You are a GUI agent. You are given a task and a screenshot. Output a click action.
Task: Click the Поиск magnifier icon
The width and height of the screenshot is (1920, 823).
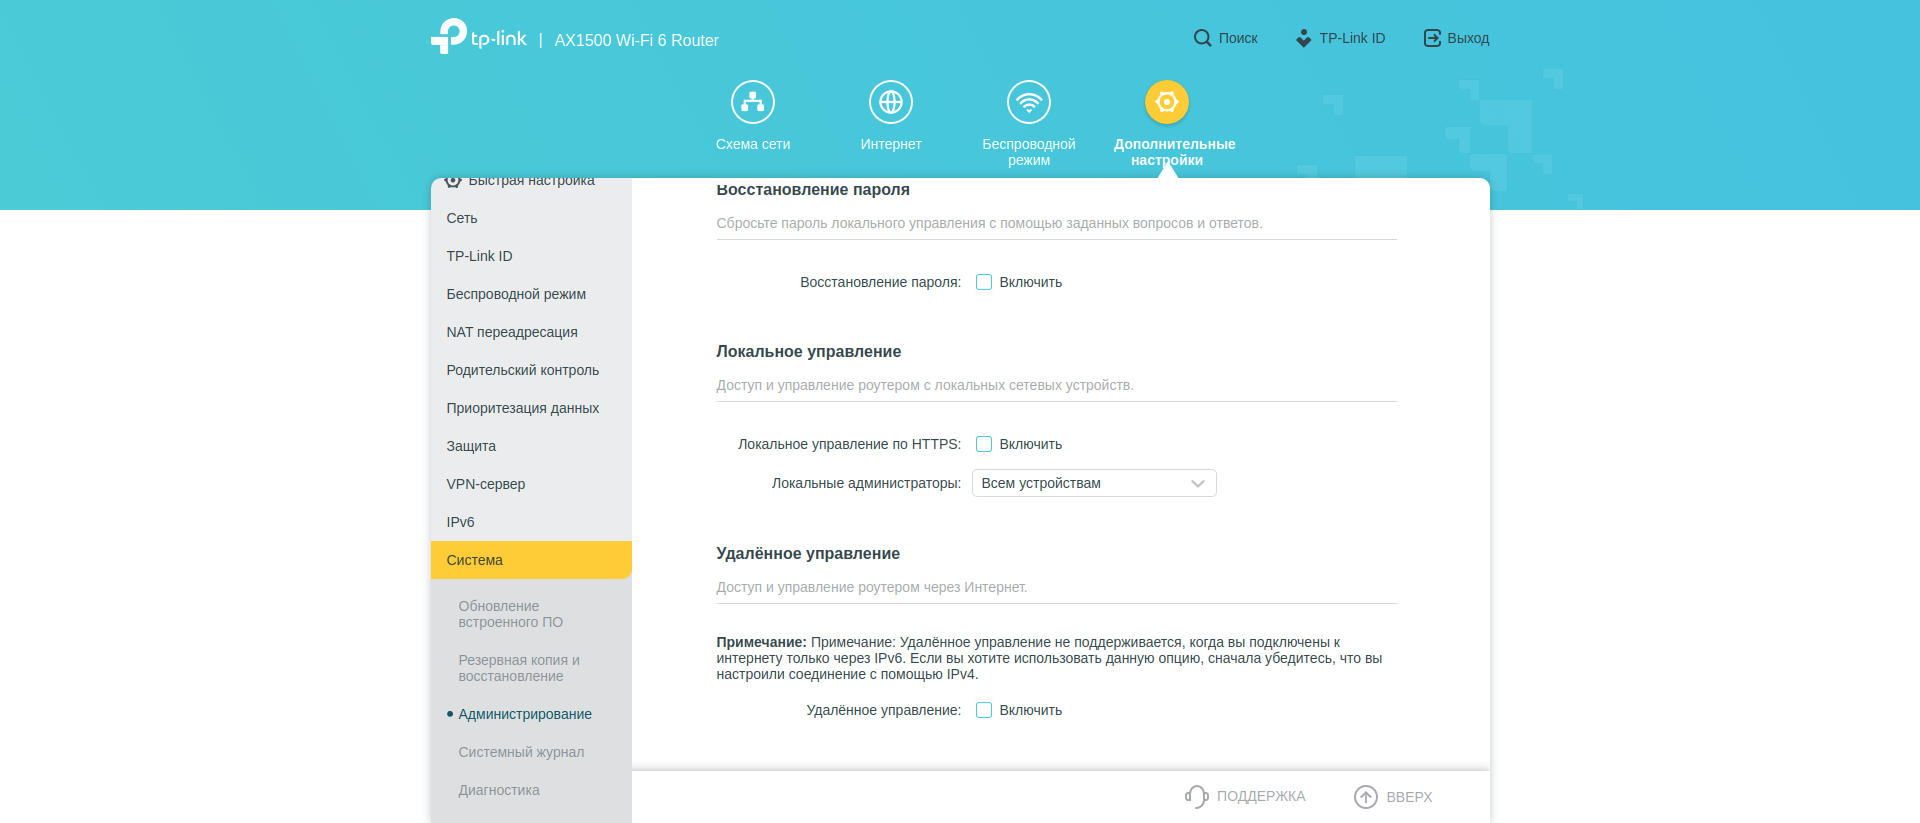pos(1202,38)
